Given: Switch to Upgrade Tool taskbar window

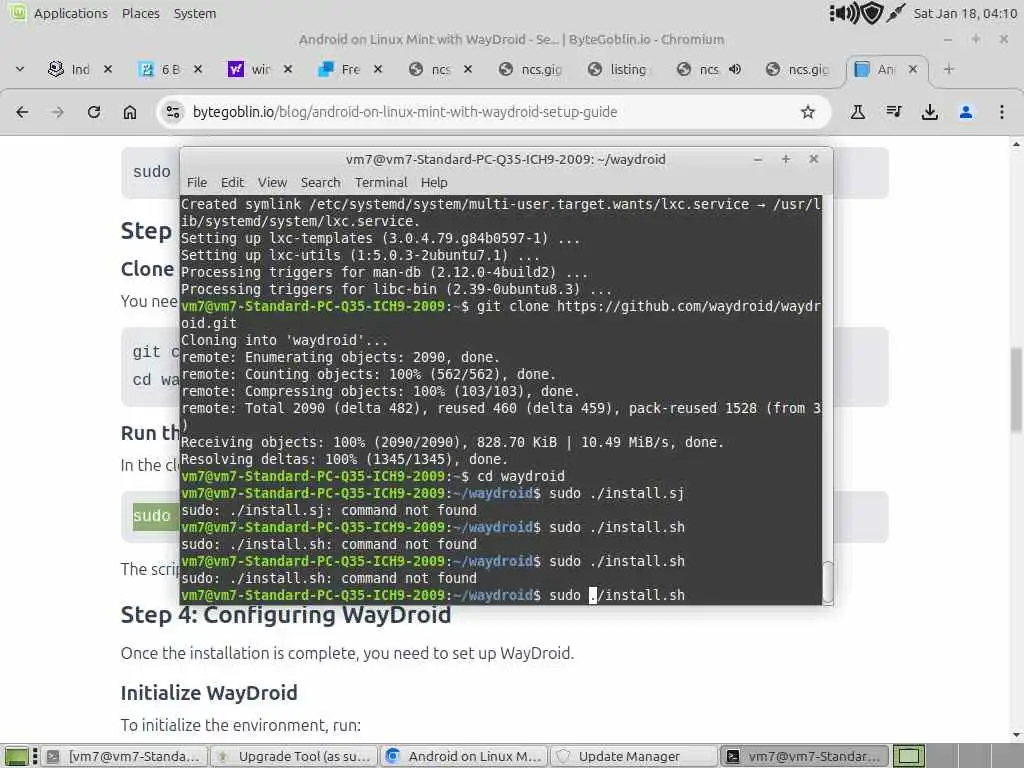Looking at the screenshot, I should coord(295,756).
